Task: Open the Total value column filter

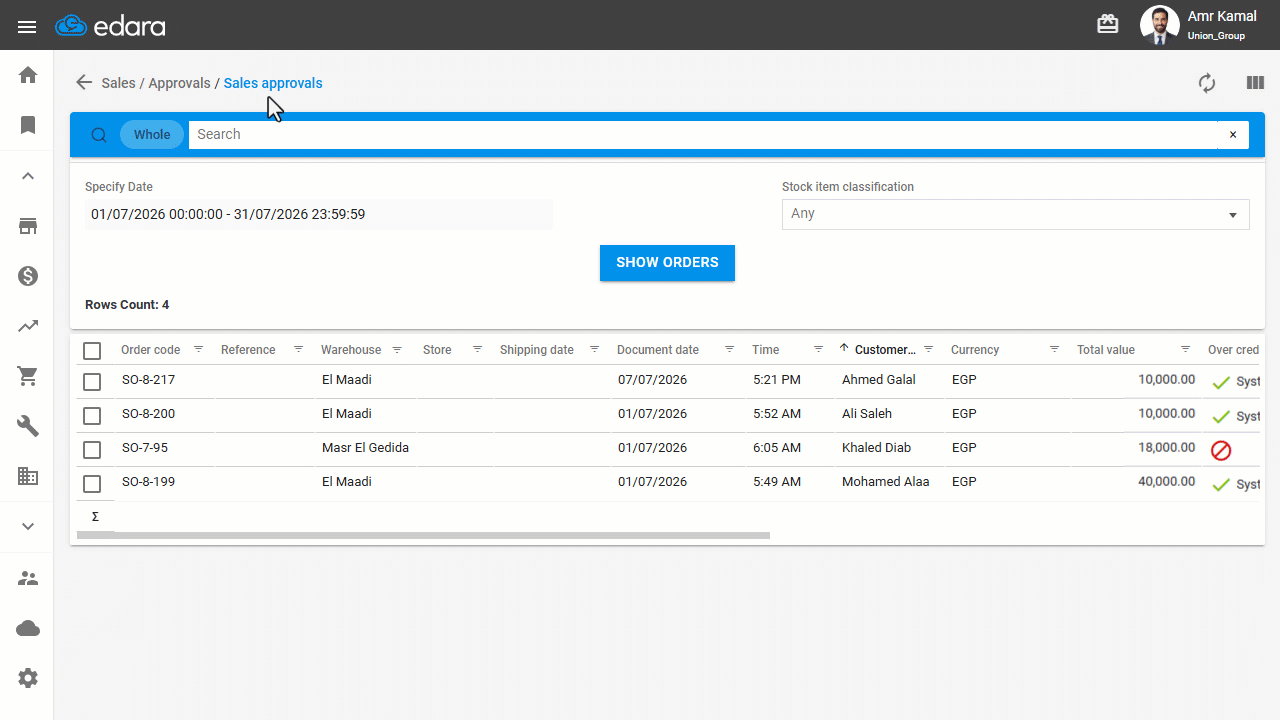Action: click(x=1185, y=350)
